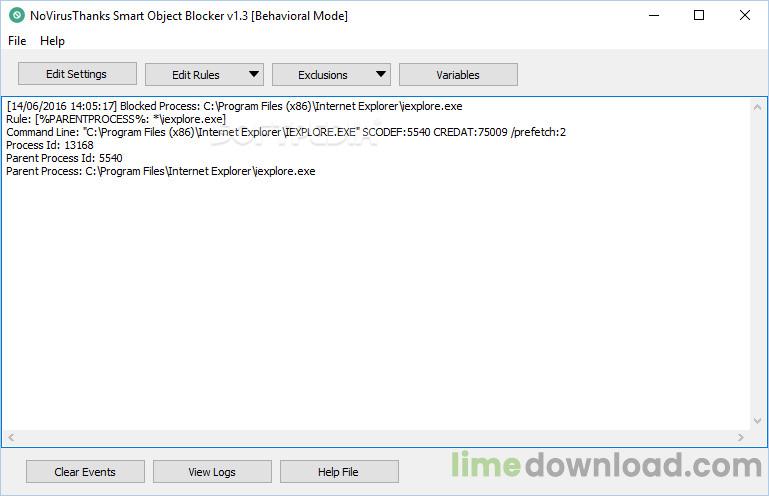Click the Edit Rules button
Viewport: 769px width, 496px height.
click(x=196, y=75)
